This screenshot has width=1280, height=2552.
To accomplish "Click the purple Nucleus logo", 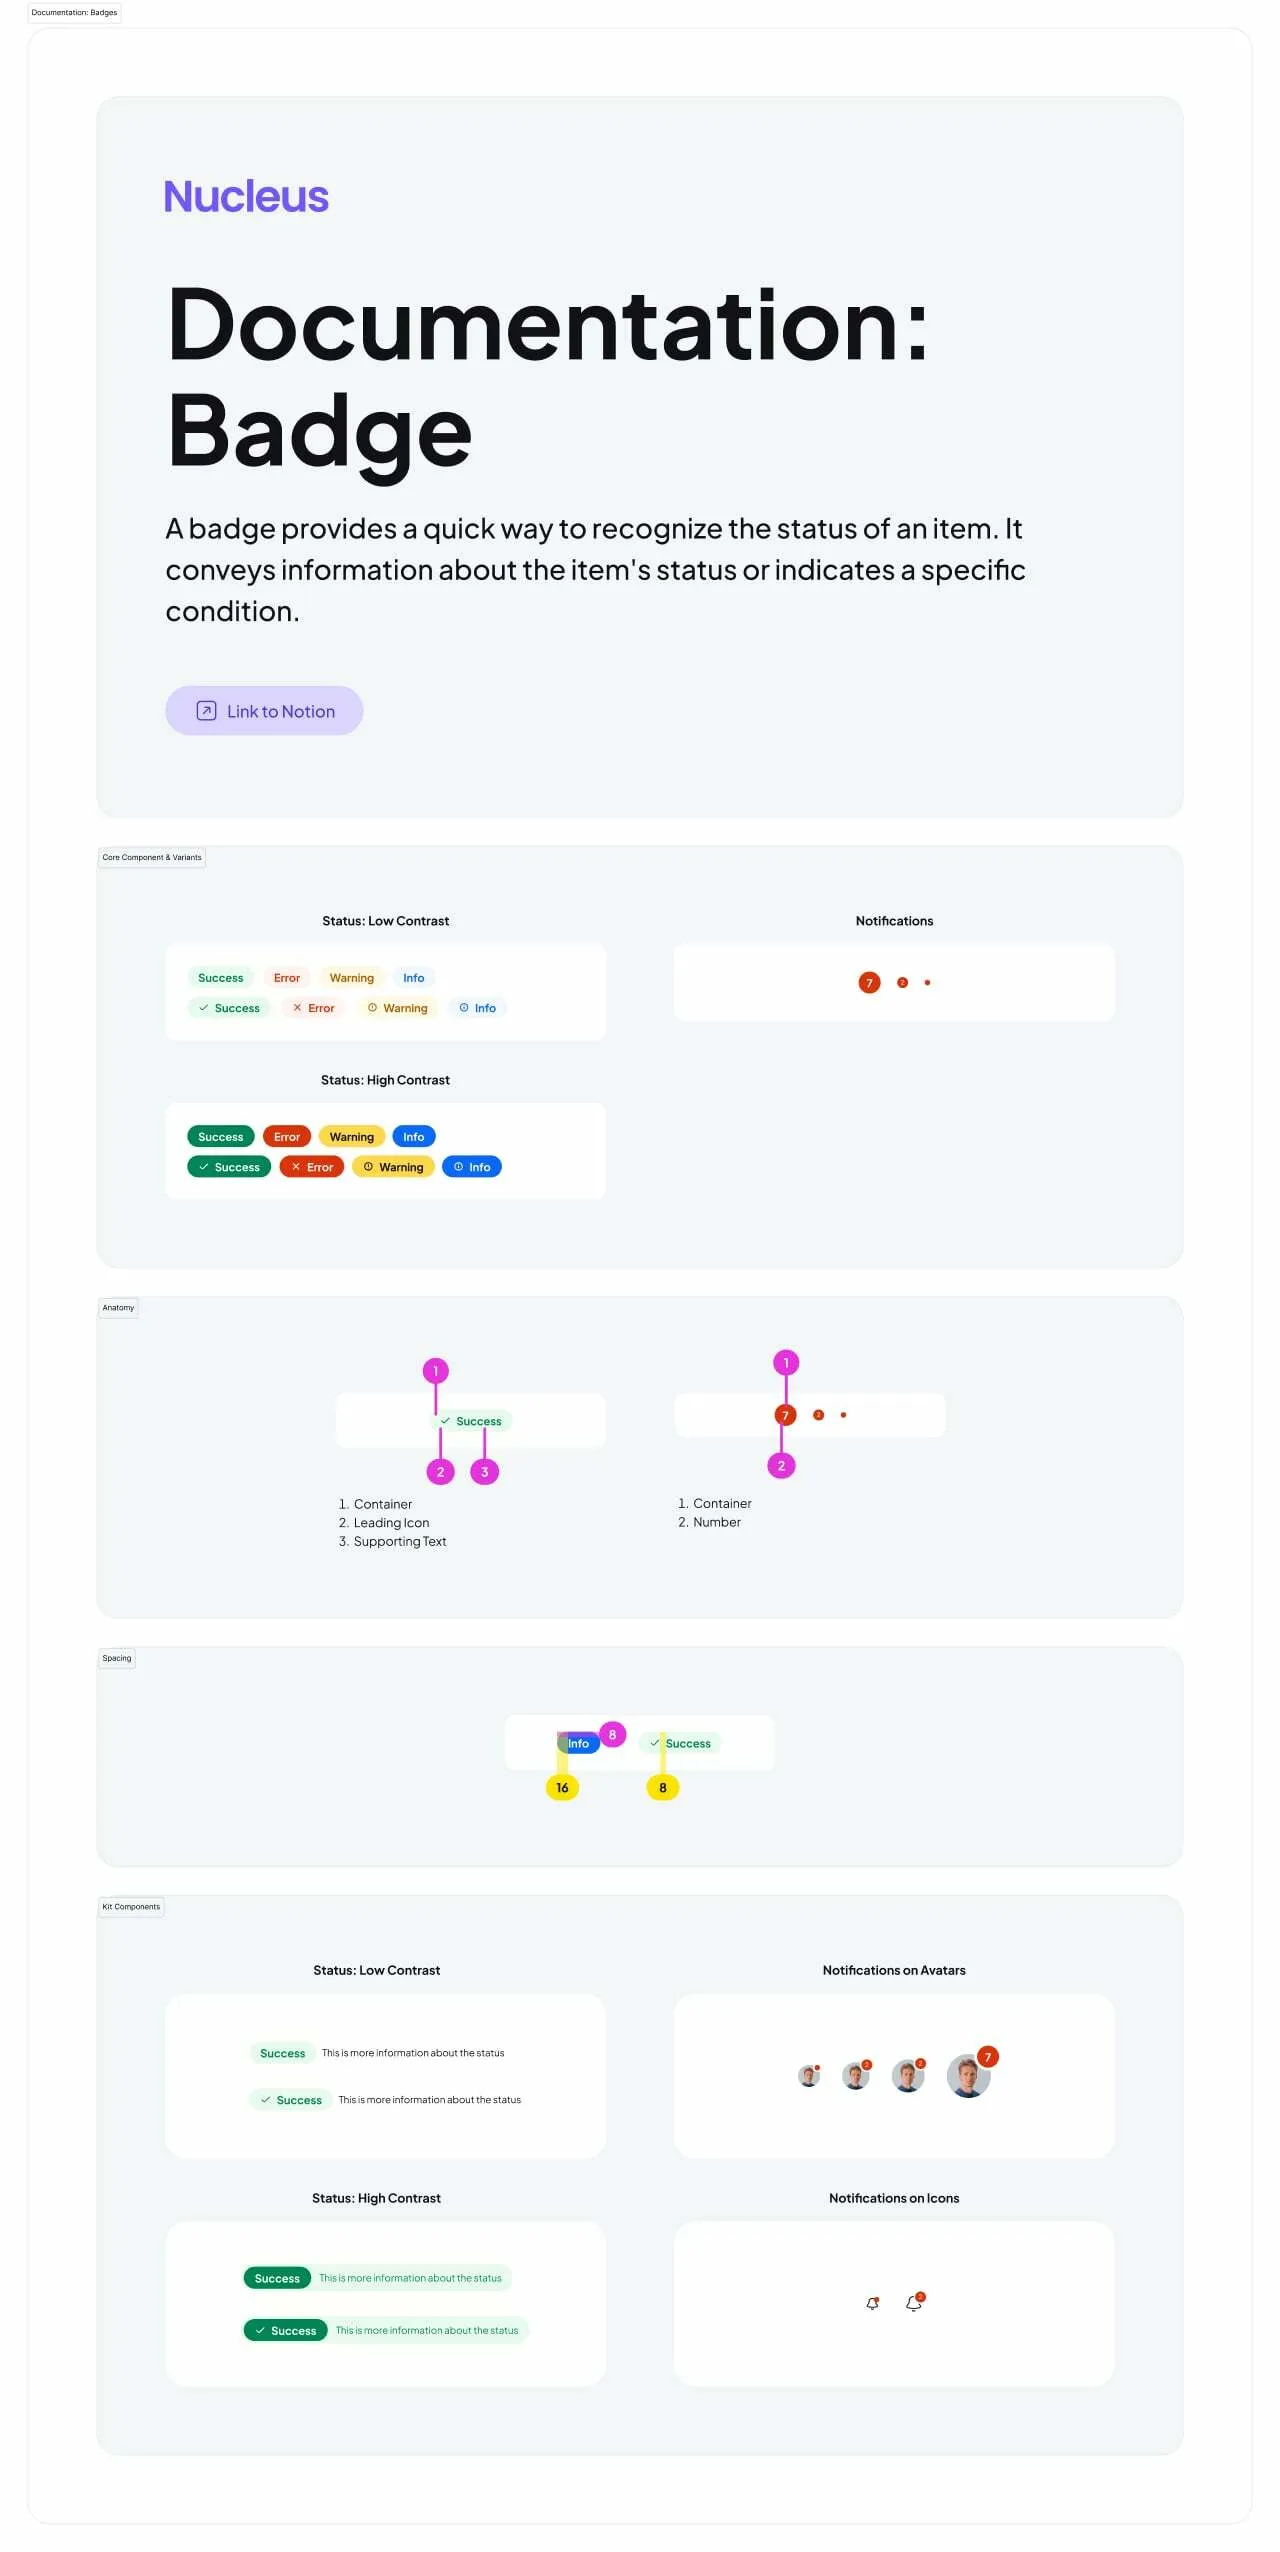I will pyautogui.click(x=246, y=196).
